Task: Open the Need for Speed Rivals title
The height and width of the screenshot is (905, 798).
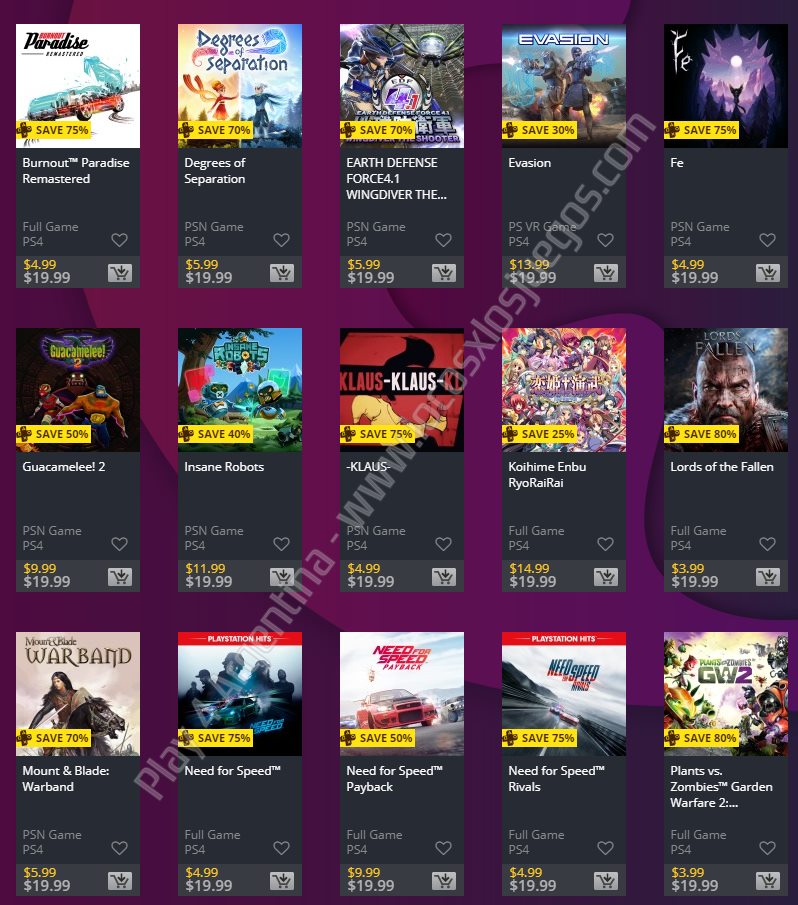Action: pos(556,779)
